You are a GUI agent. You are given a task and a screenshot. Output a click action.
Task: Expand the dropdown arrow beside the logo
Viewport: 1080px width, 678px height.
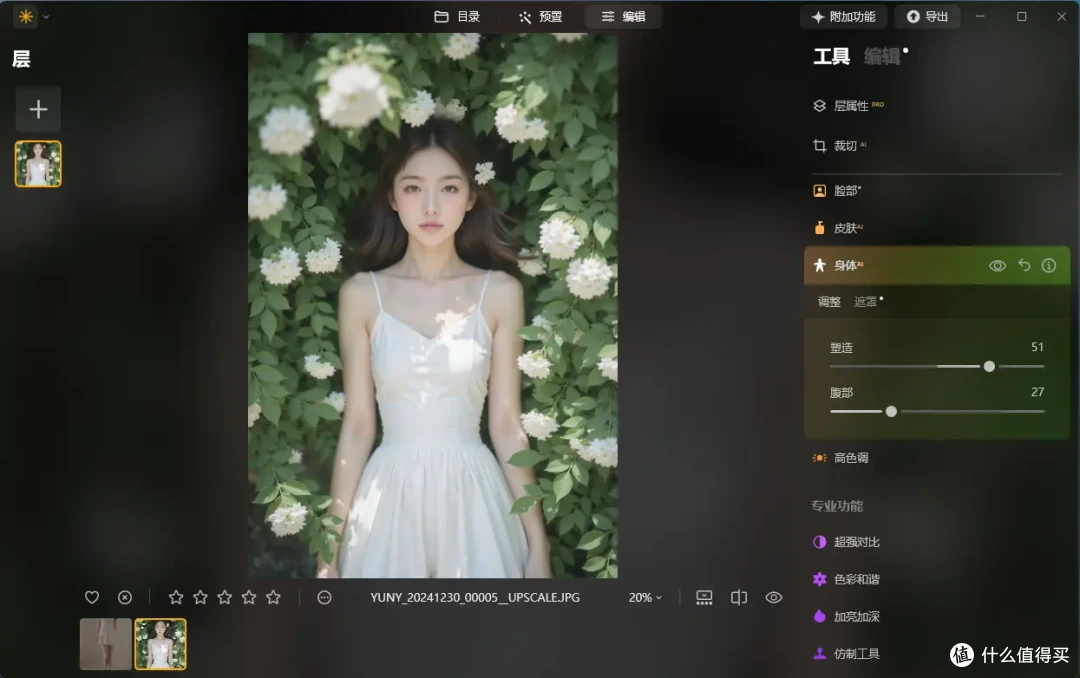coord(46,17)
